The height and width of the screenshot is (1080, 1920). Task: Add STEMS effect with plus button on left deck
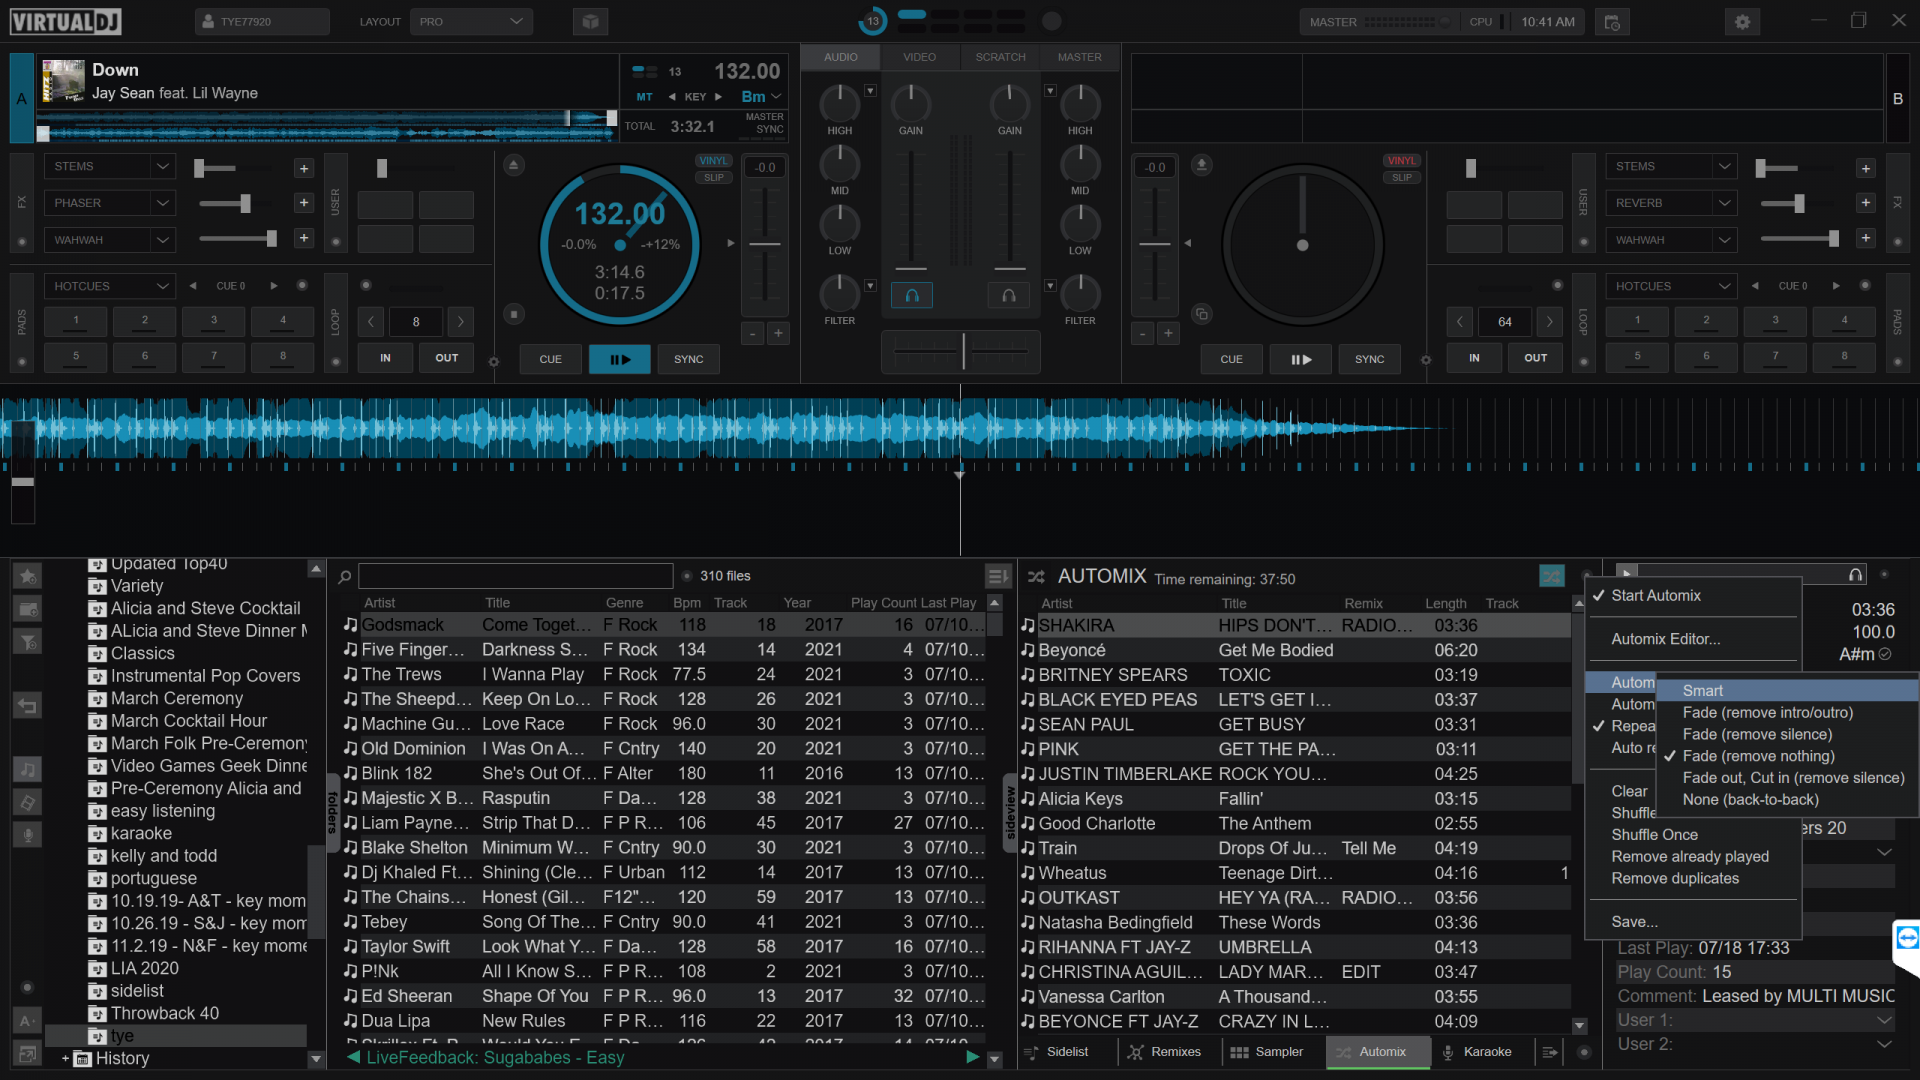click(304, 168)
